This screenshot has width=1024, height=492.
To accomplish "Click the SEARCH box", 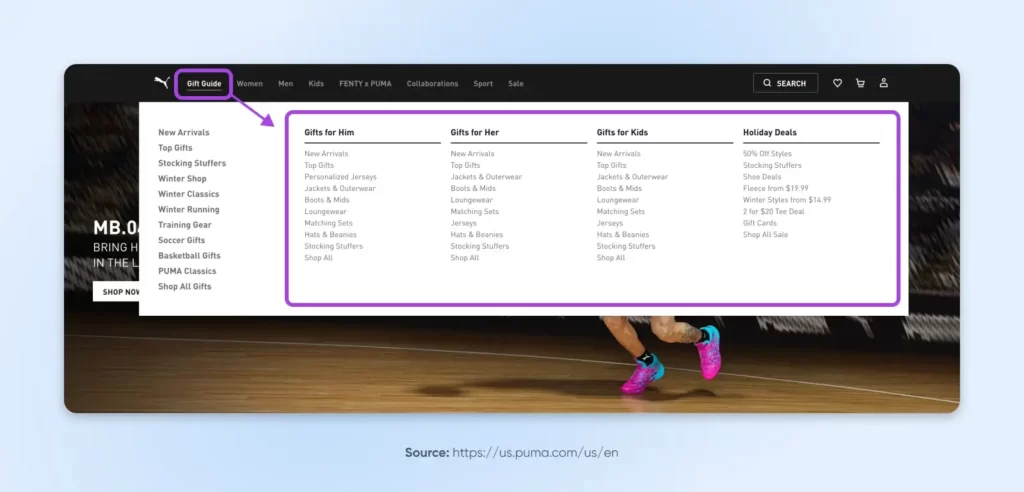I will click(786, 83).
